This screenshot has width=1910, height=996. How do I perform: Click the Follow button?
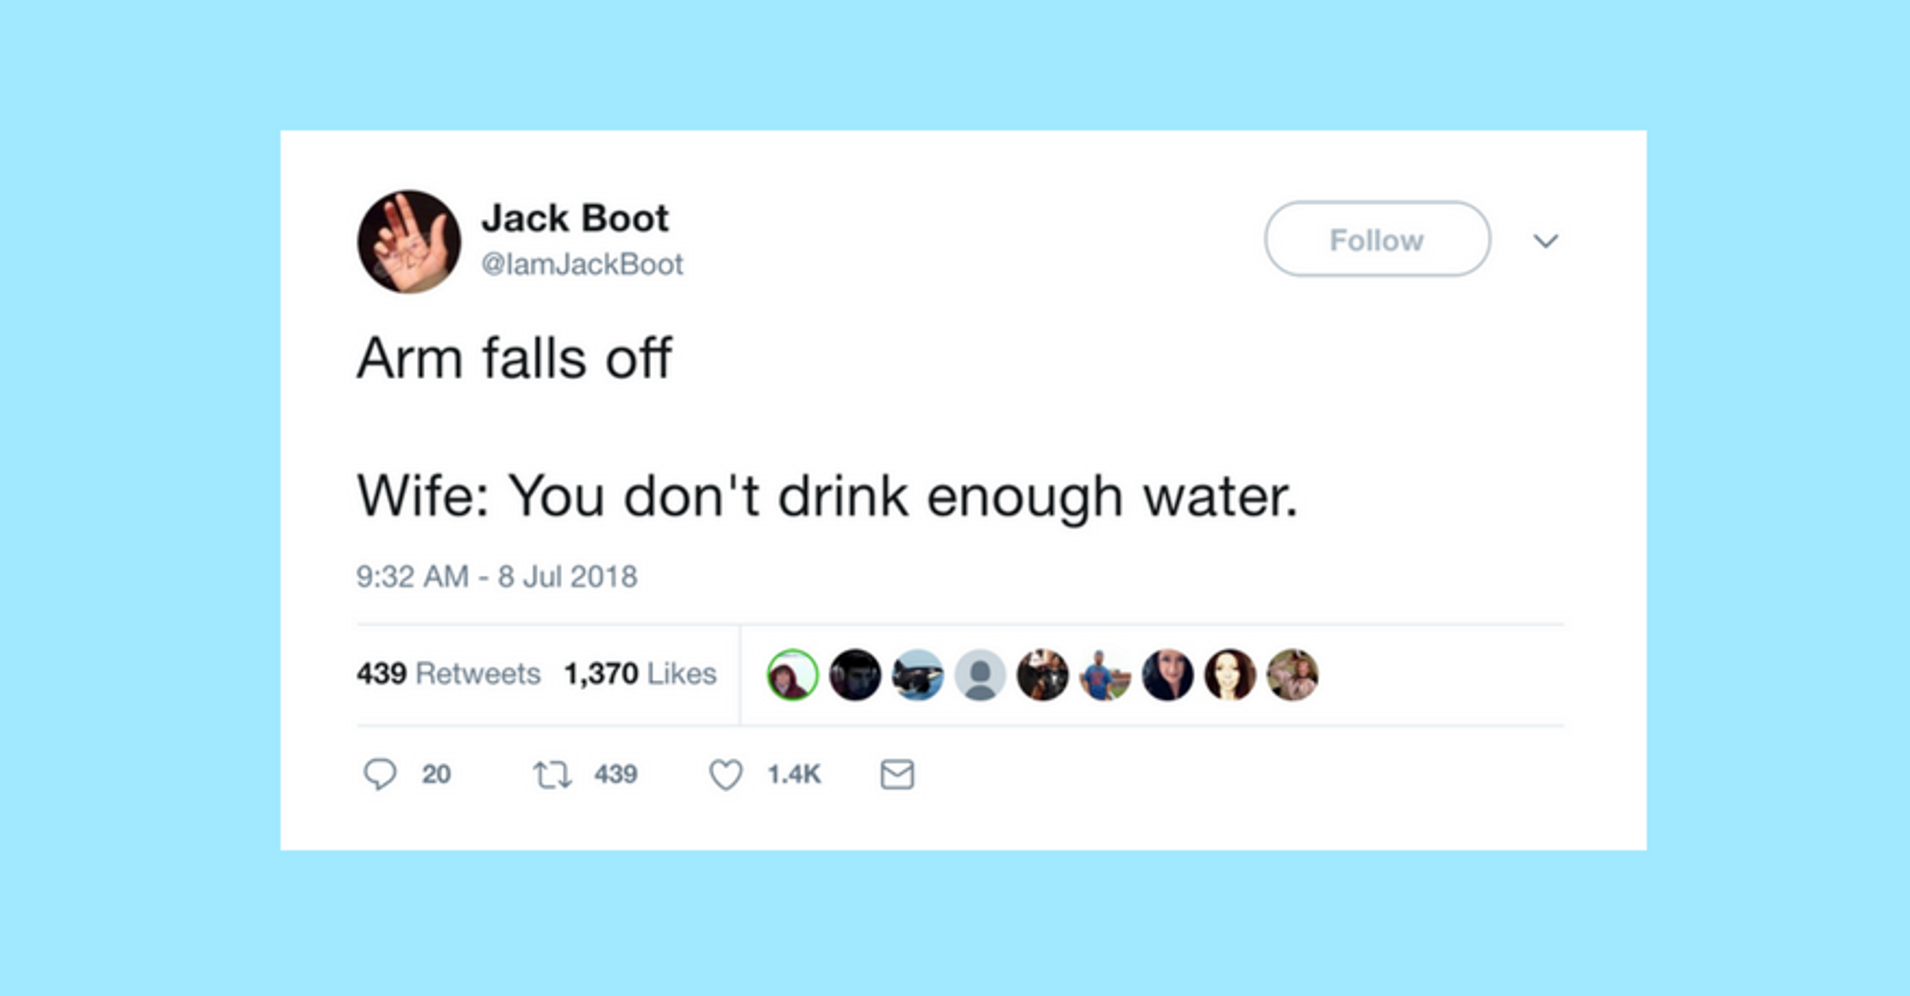(1377, 239)
